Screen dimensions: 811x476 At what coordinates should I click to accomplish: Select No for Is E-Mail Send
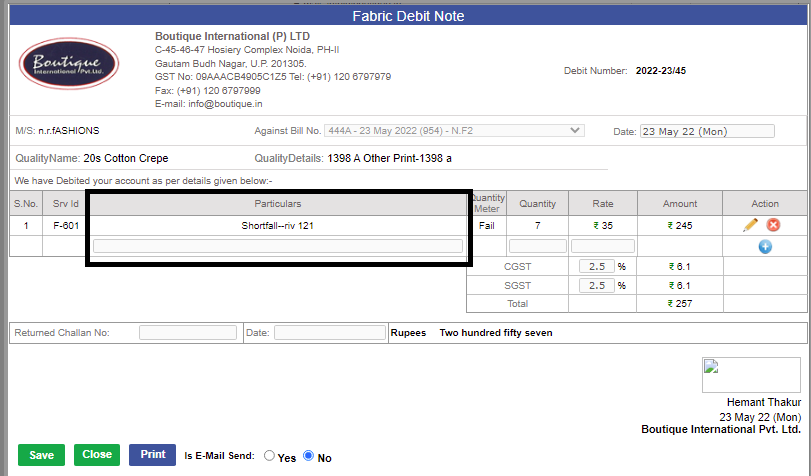[308, 455]
